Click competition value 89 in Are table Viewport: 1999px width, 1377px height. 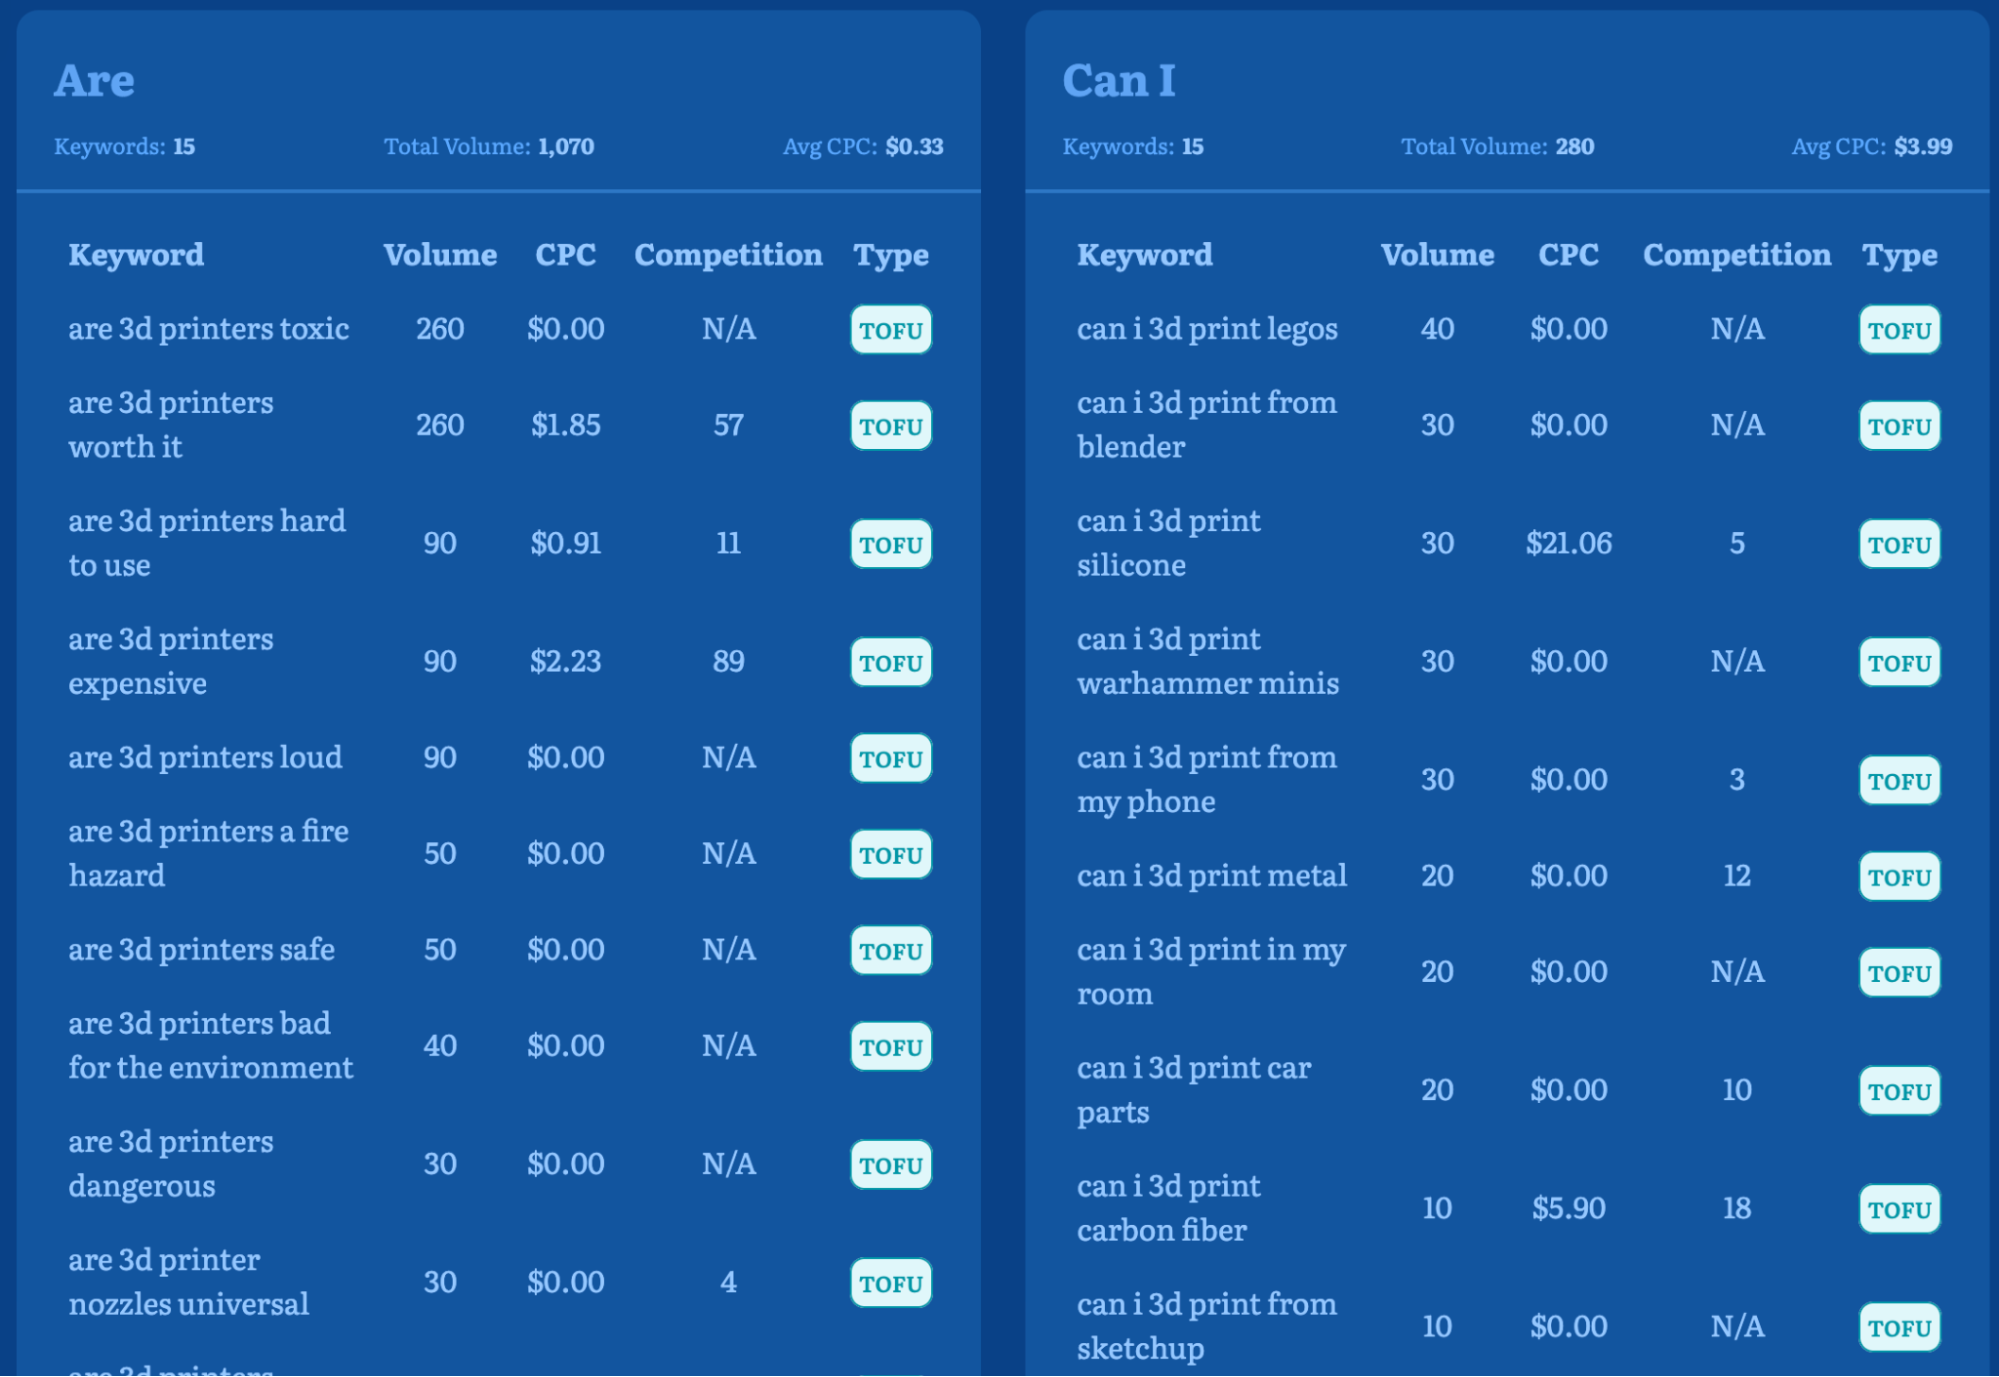[728, 660]
